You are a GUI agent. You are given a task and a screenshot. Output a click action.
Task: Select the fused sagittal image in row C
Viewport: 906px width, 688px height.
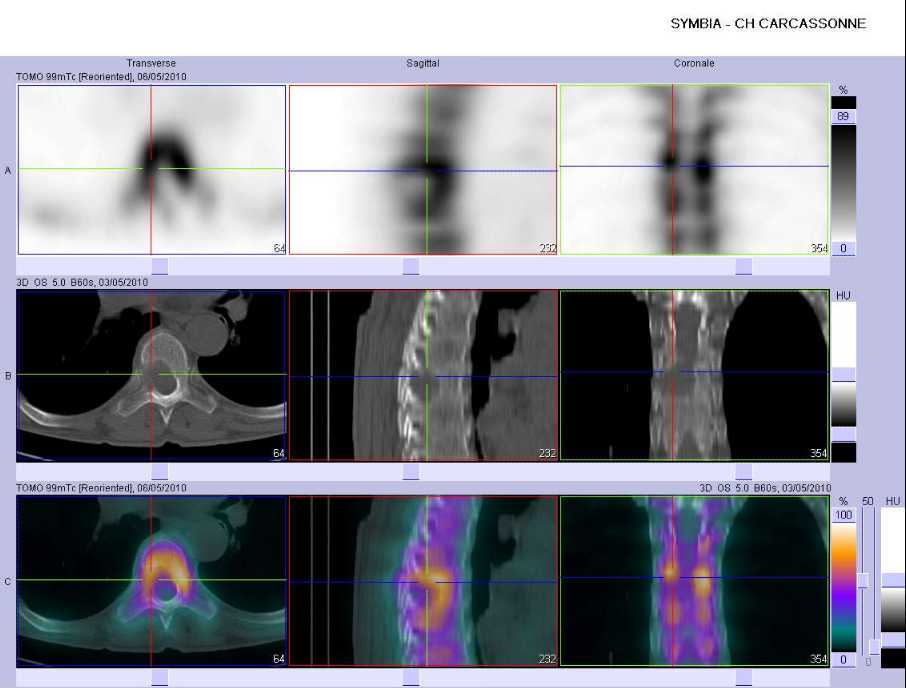(423, 581)
